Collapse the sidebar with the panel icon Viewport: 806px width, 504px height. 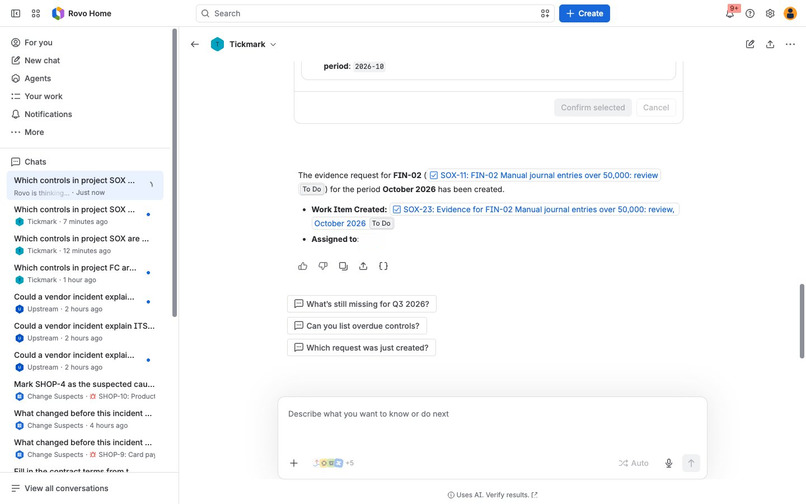pyautogui.click(x=15, y=13)
